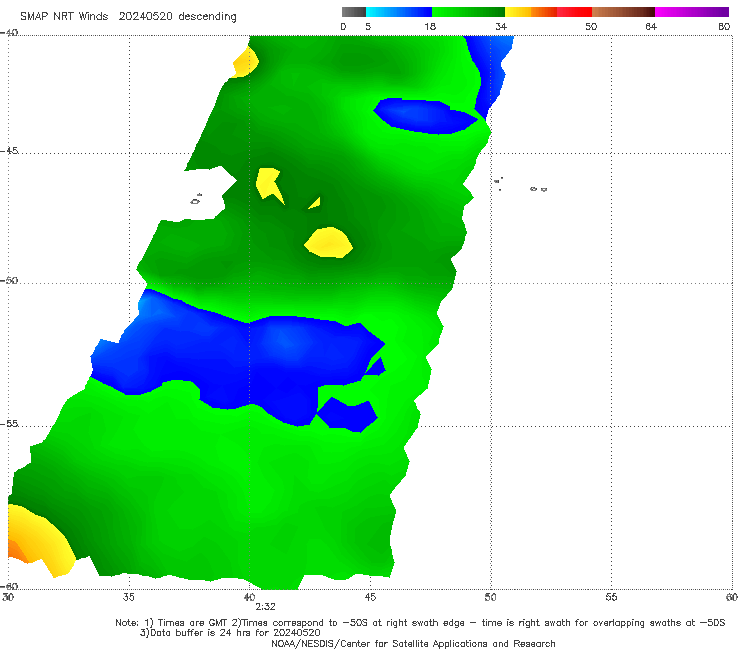Image resolution: width=740 pixels, height=650 pixels.
Task: Click the longitude axis label "60"
Action: (732, 597)
